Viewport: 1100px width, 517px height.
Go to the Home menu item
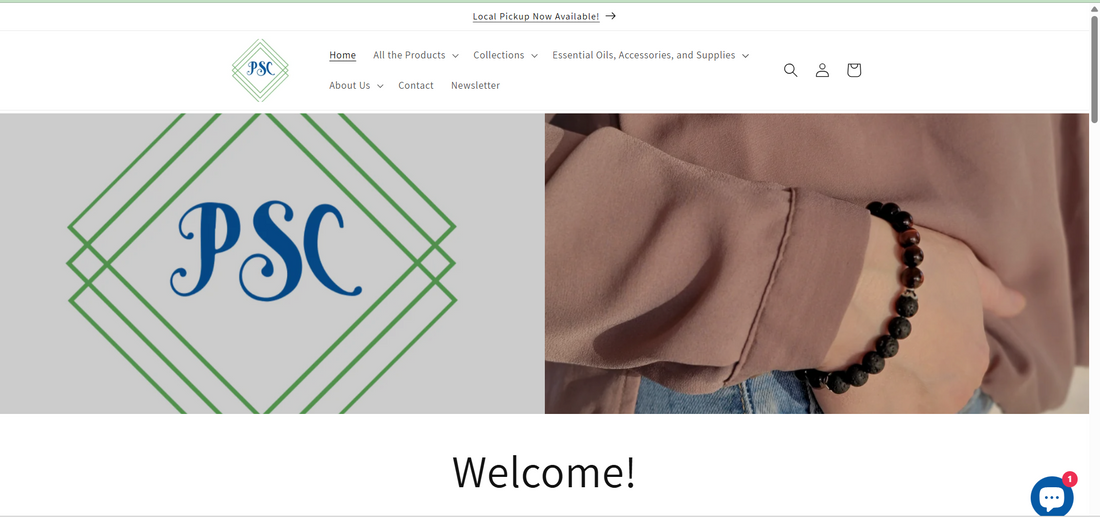coord(342,55)
